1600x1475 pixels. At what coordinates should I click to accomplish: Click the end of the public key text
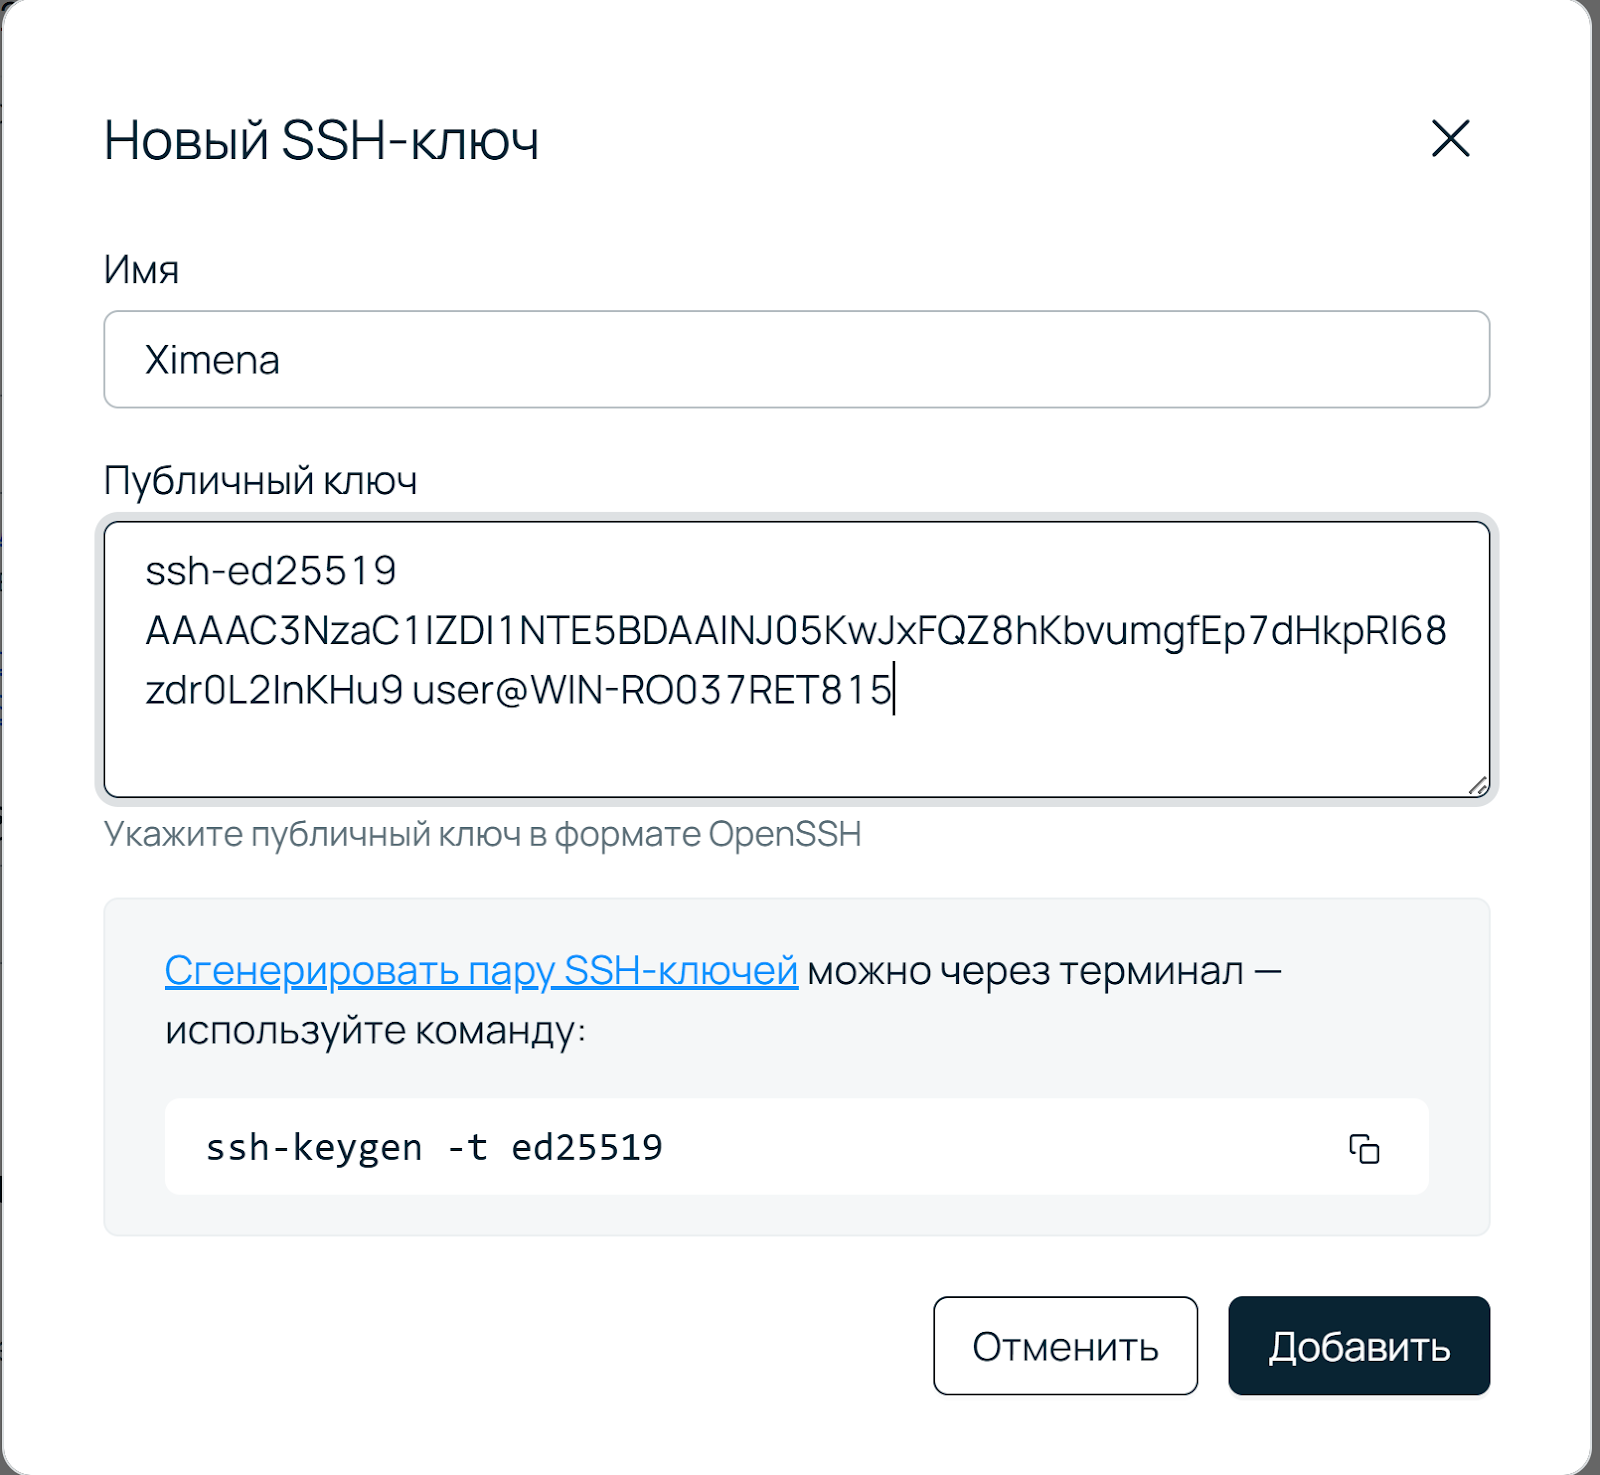[x=892, y=691]
